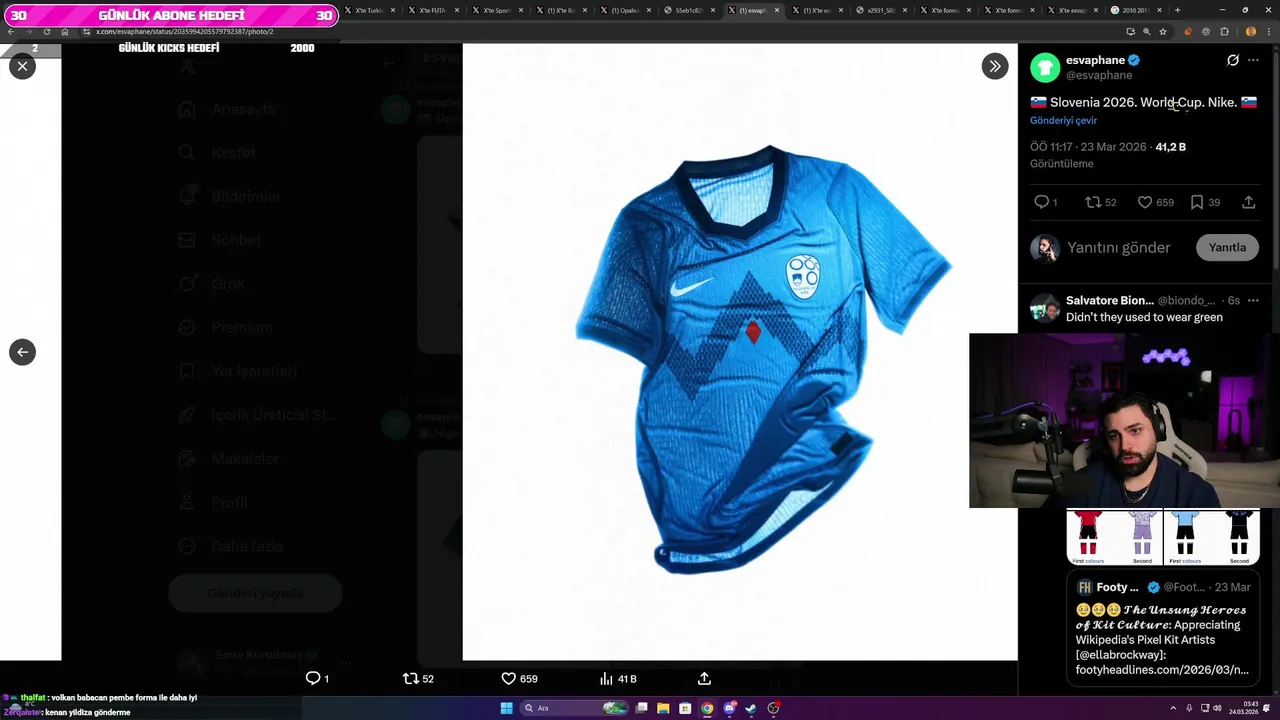This screenshot has width=1280, height=720.
Task: Click the address bar URL
Action: (185, 31)
